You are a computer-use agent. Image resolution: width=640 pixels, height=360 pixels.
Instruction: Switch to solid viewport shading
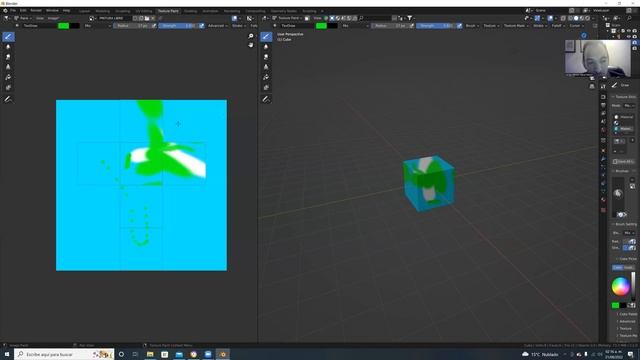click(x=576, y=18)
